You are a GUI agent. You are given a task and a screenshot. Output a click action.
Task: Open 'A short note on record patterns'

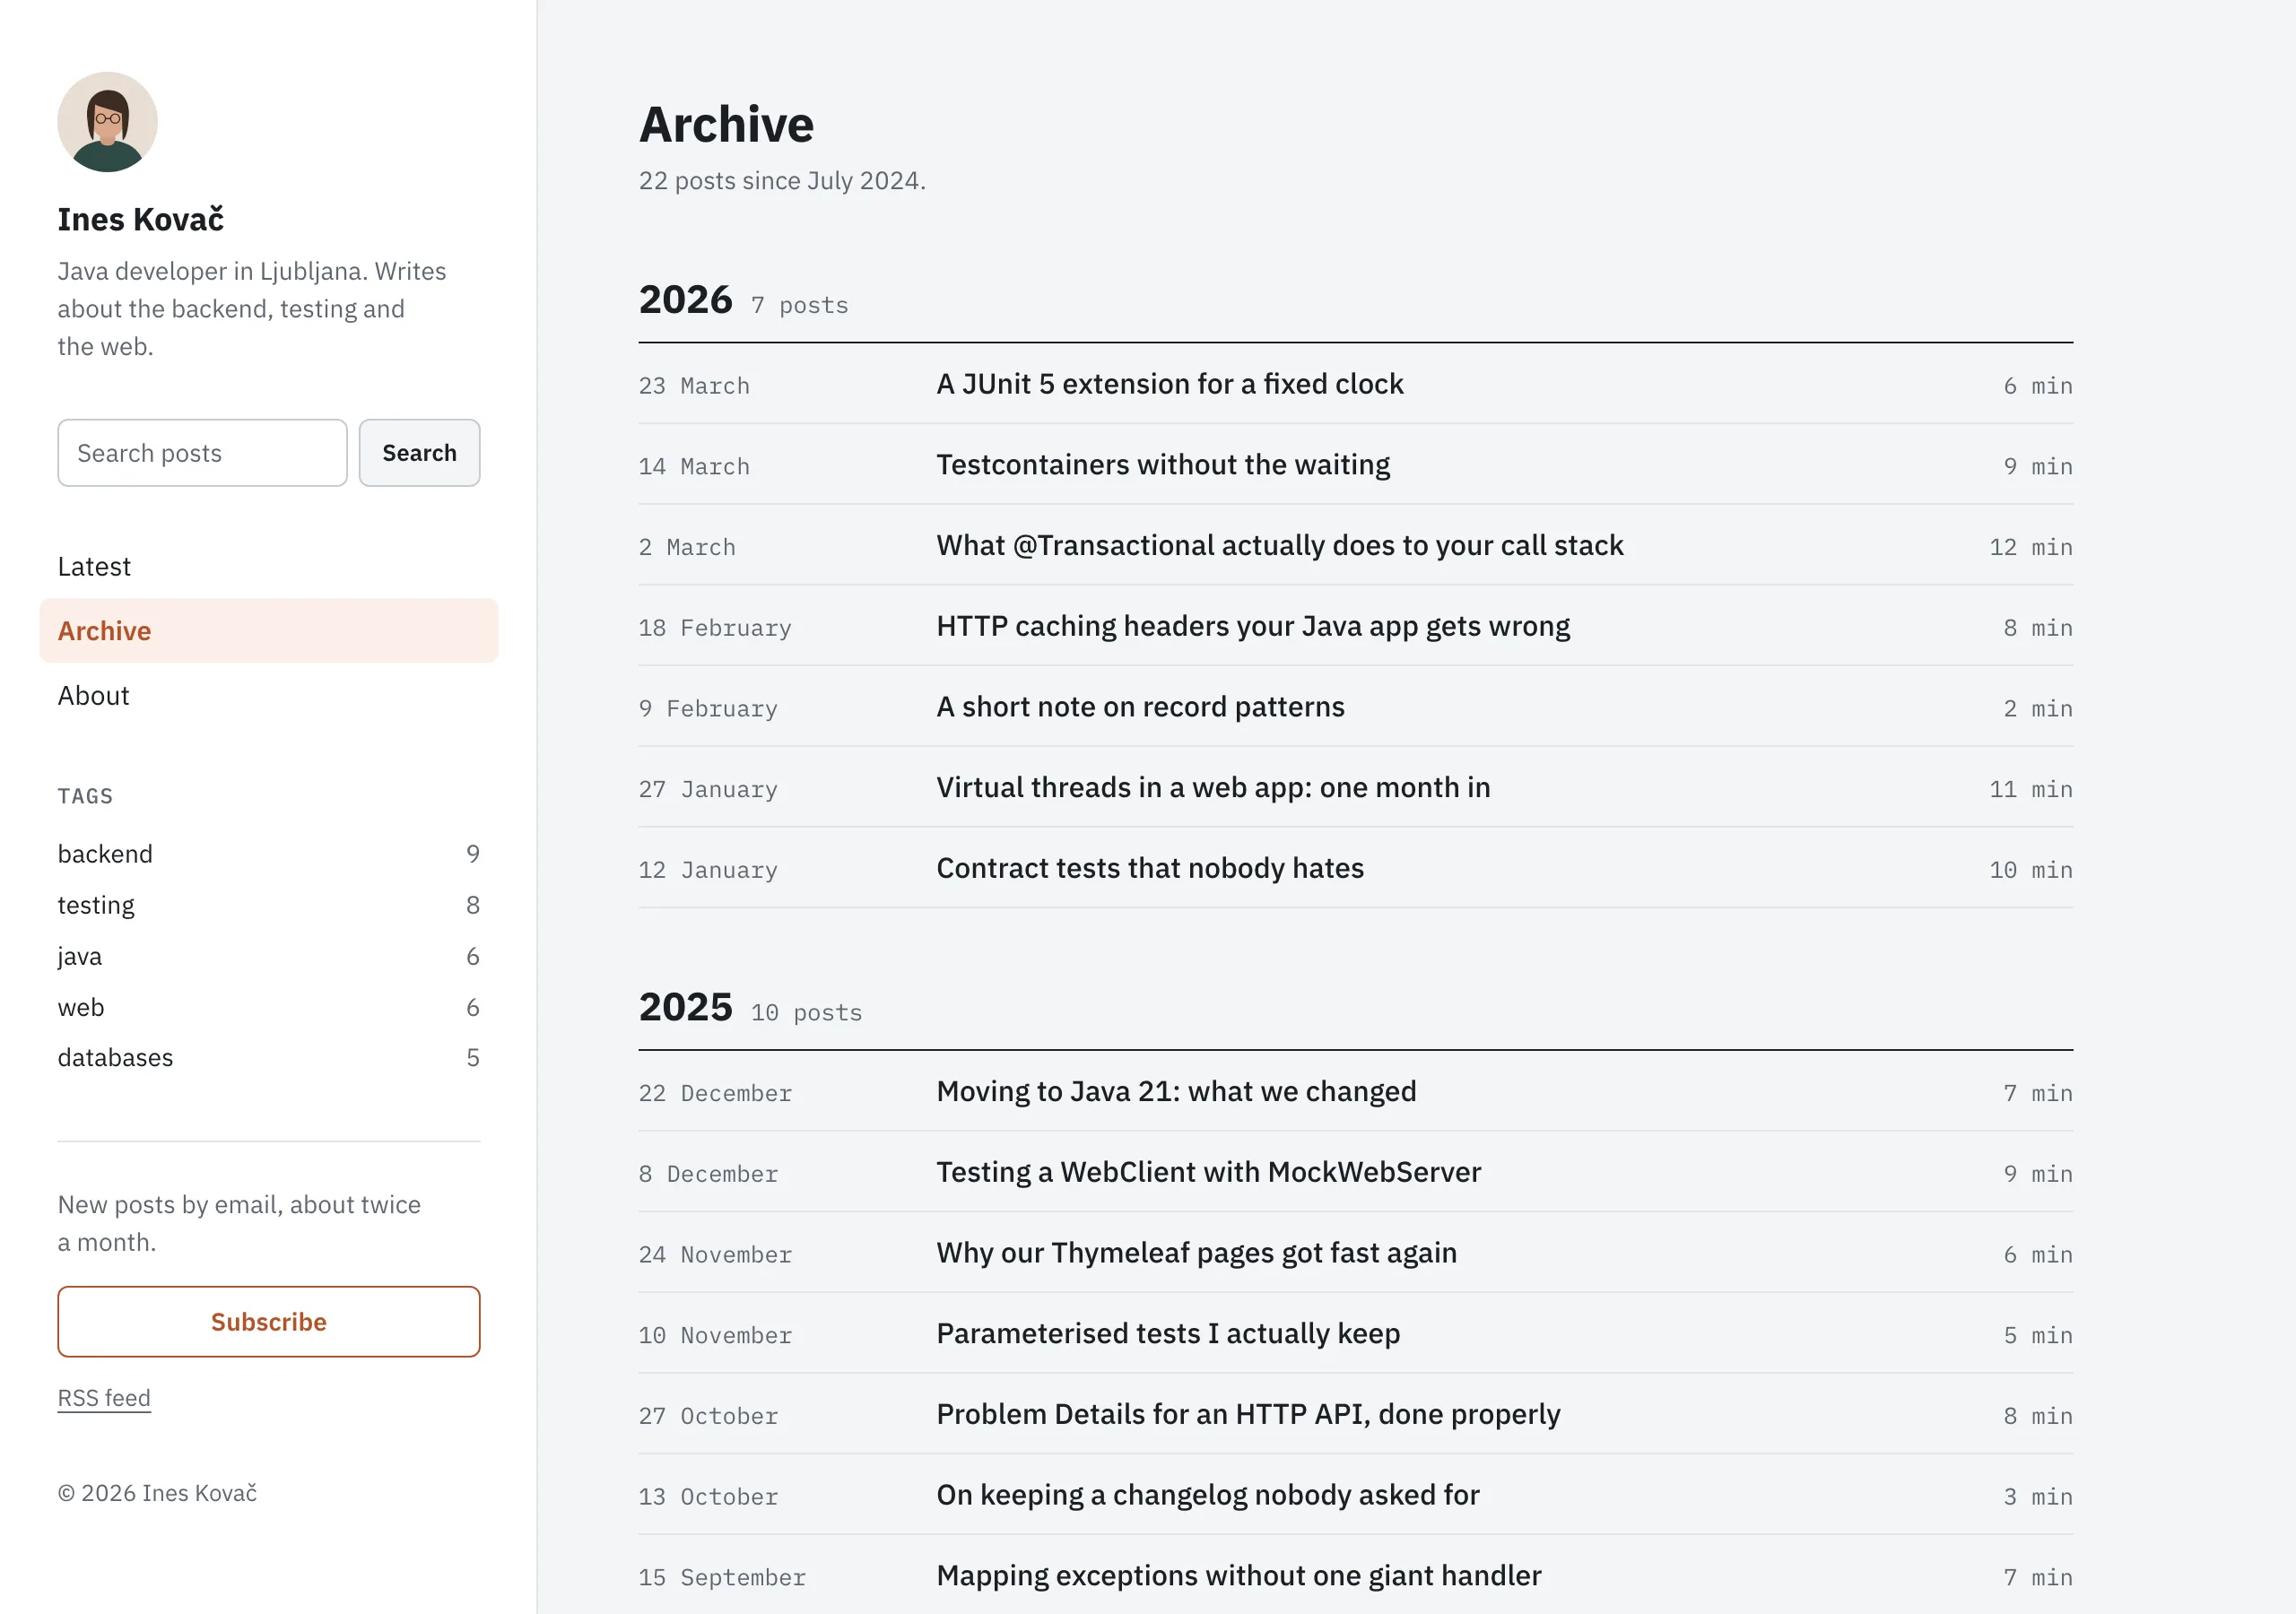click(x=1141, y=707)
